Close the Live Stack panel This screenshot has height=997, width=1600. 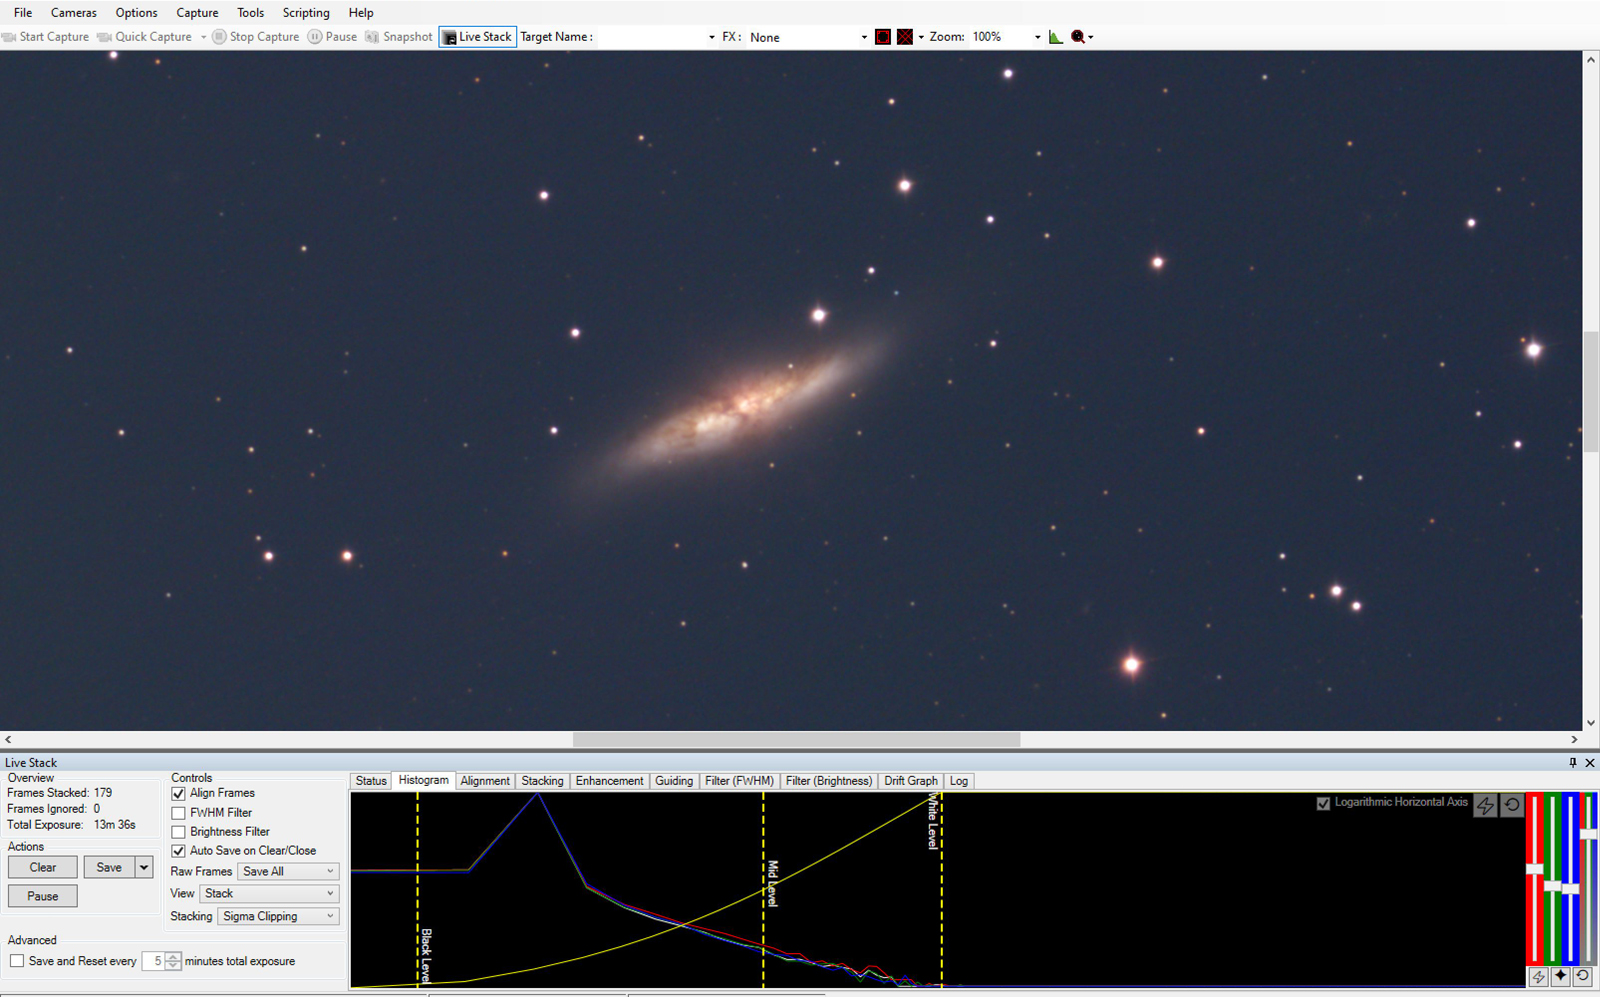tap(1590, 762)
